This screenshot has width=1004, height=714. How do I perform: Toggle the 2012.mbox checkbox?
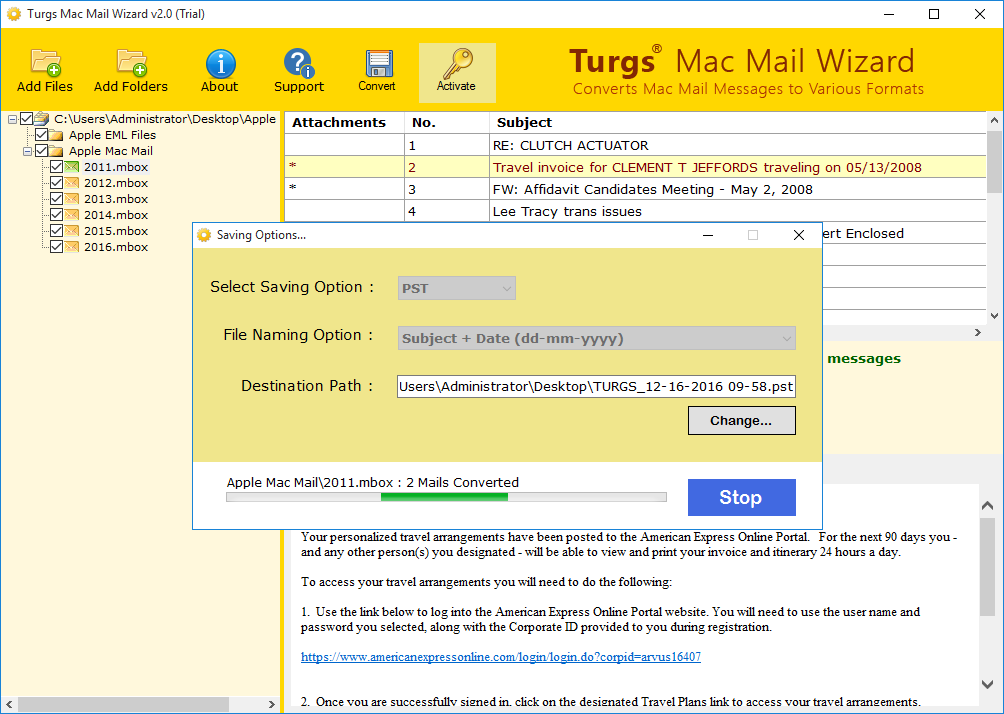click(x=56, y=183)
